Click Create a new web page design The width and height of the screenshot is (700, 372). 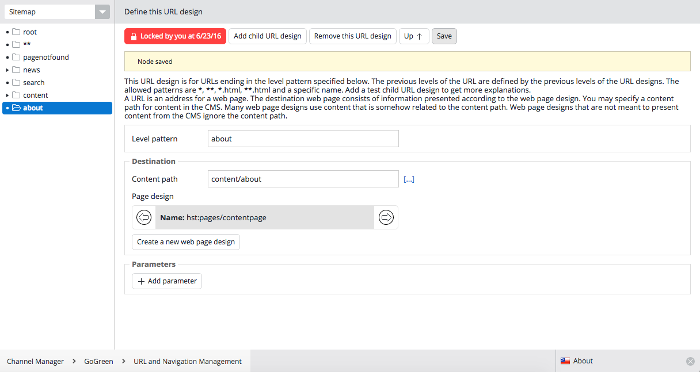186,242
